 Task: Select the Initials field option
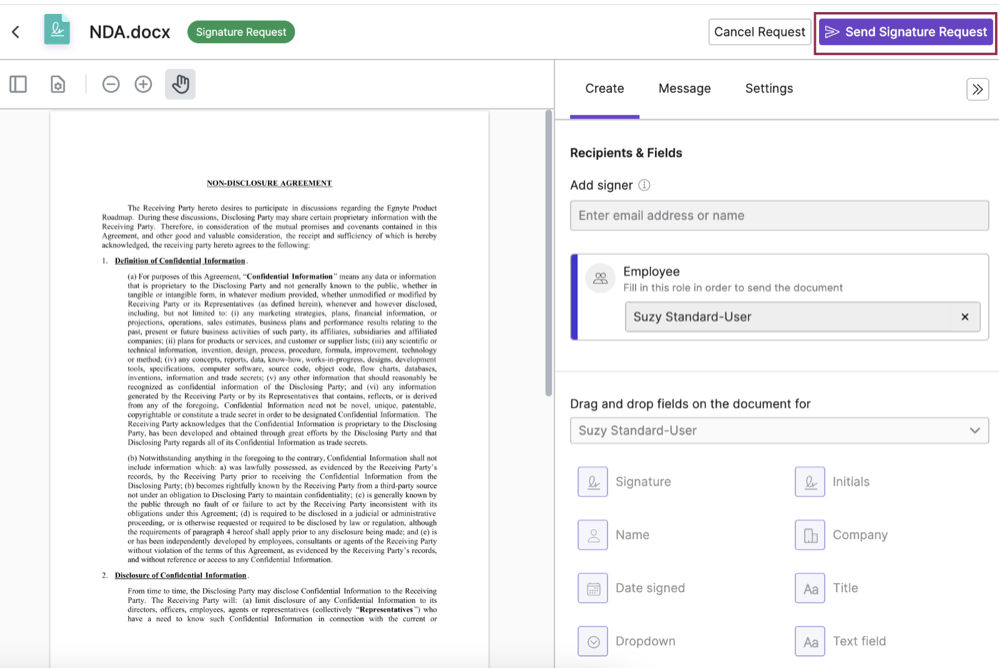click(x=851, y=481)
